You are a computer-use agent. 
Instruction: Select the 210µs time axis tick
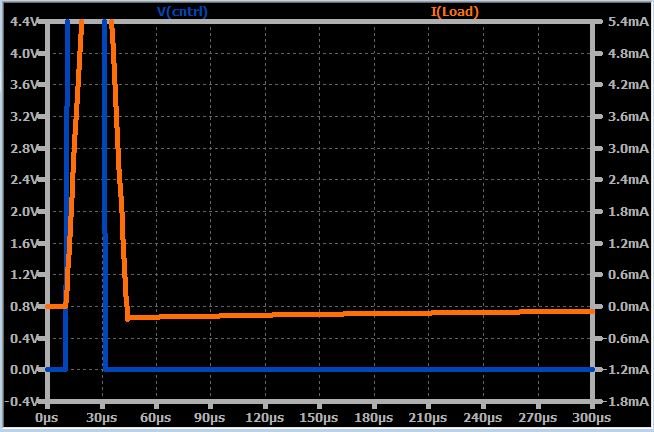point(430,416)
